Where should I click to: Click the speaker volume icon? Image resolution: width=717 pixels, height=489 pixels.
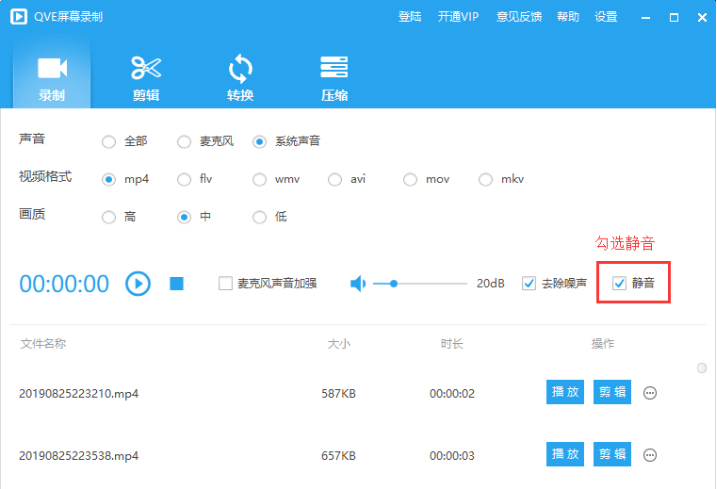coord(358,284)
